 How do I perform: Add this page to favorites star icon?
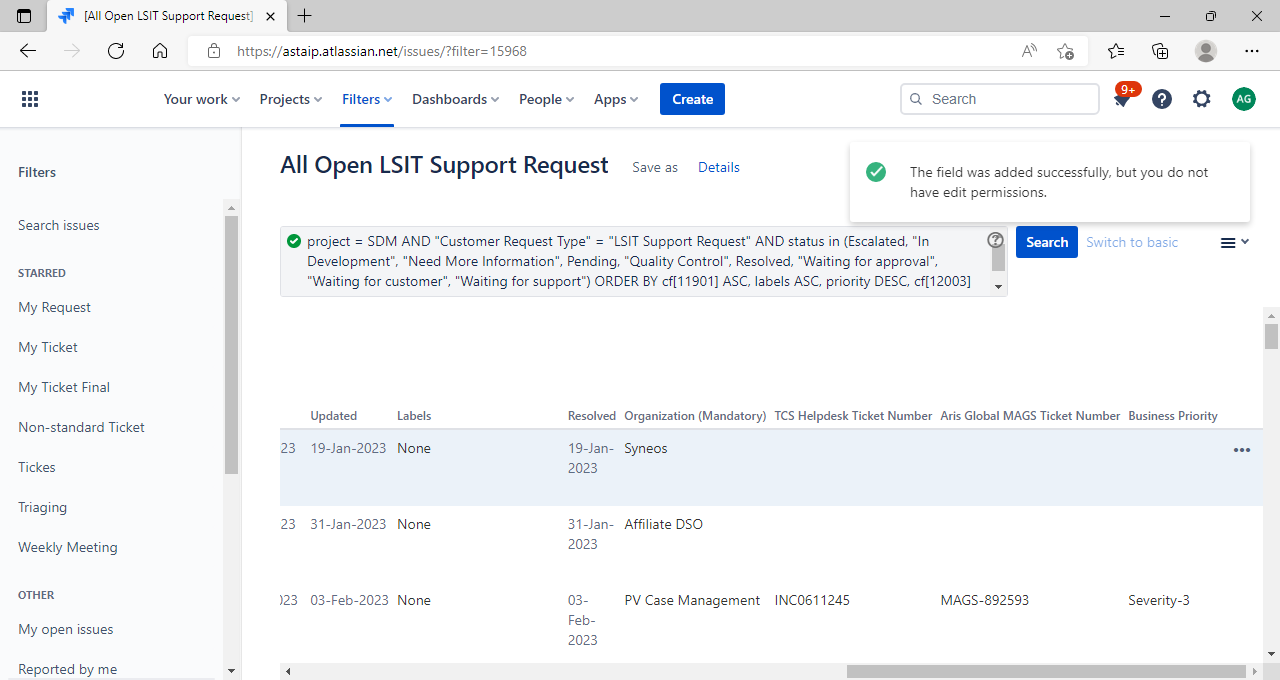[x=1065, y=51]
